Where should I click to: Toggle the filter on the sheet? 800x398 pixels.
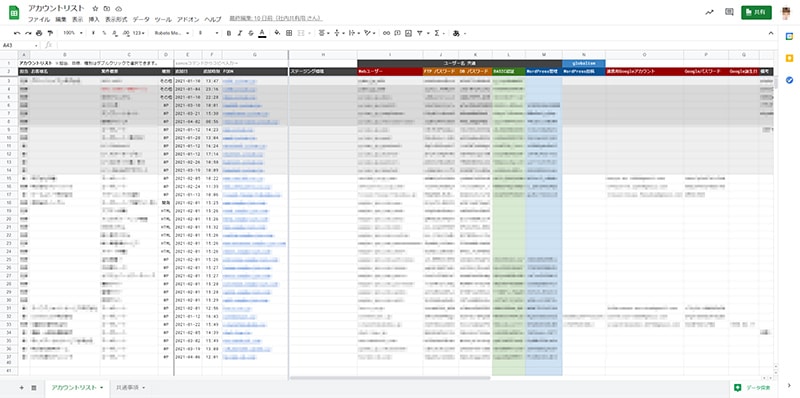click(421, 33)
